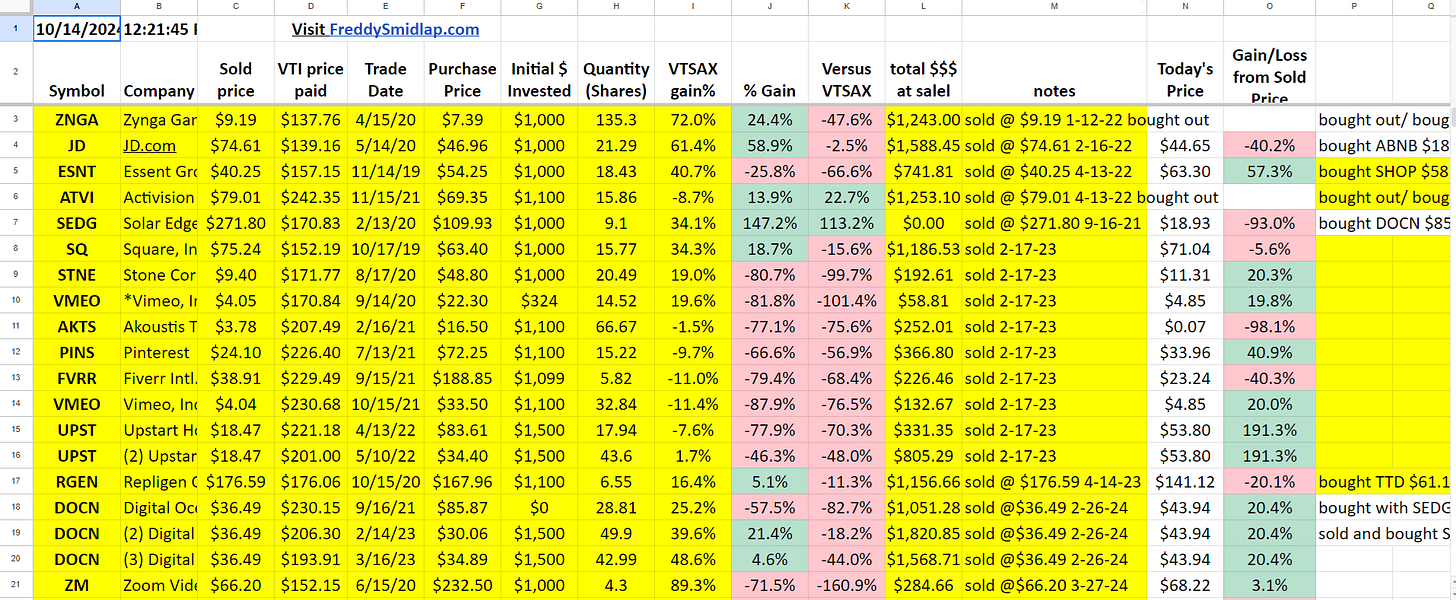Click the Gain/Loss from Sold Price heading

(x=1270, y=73)
